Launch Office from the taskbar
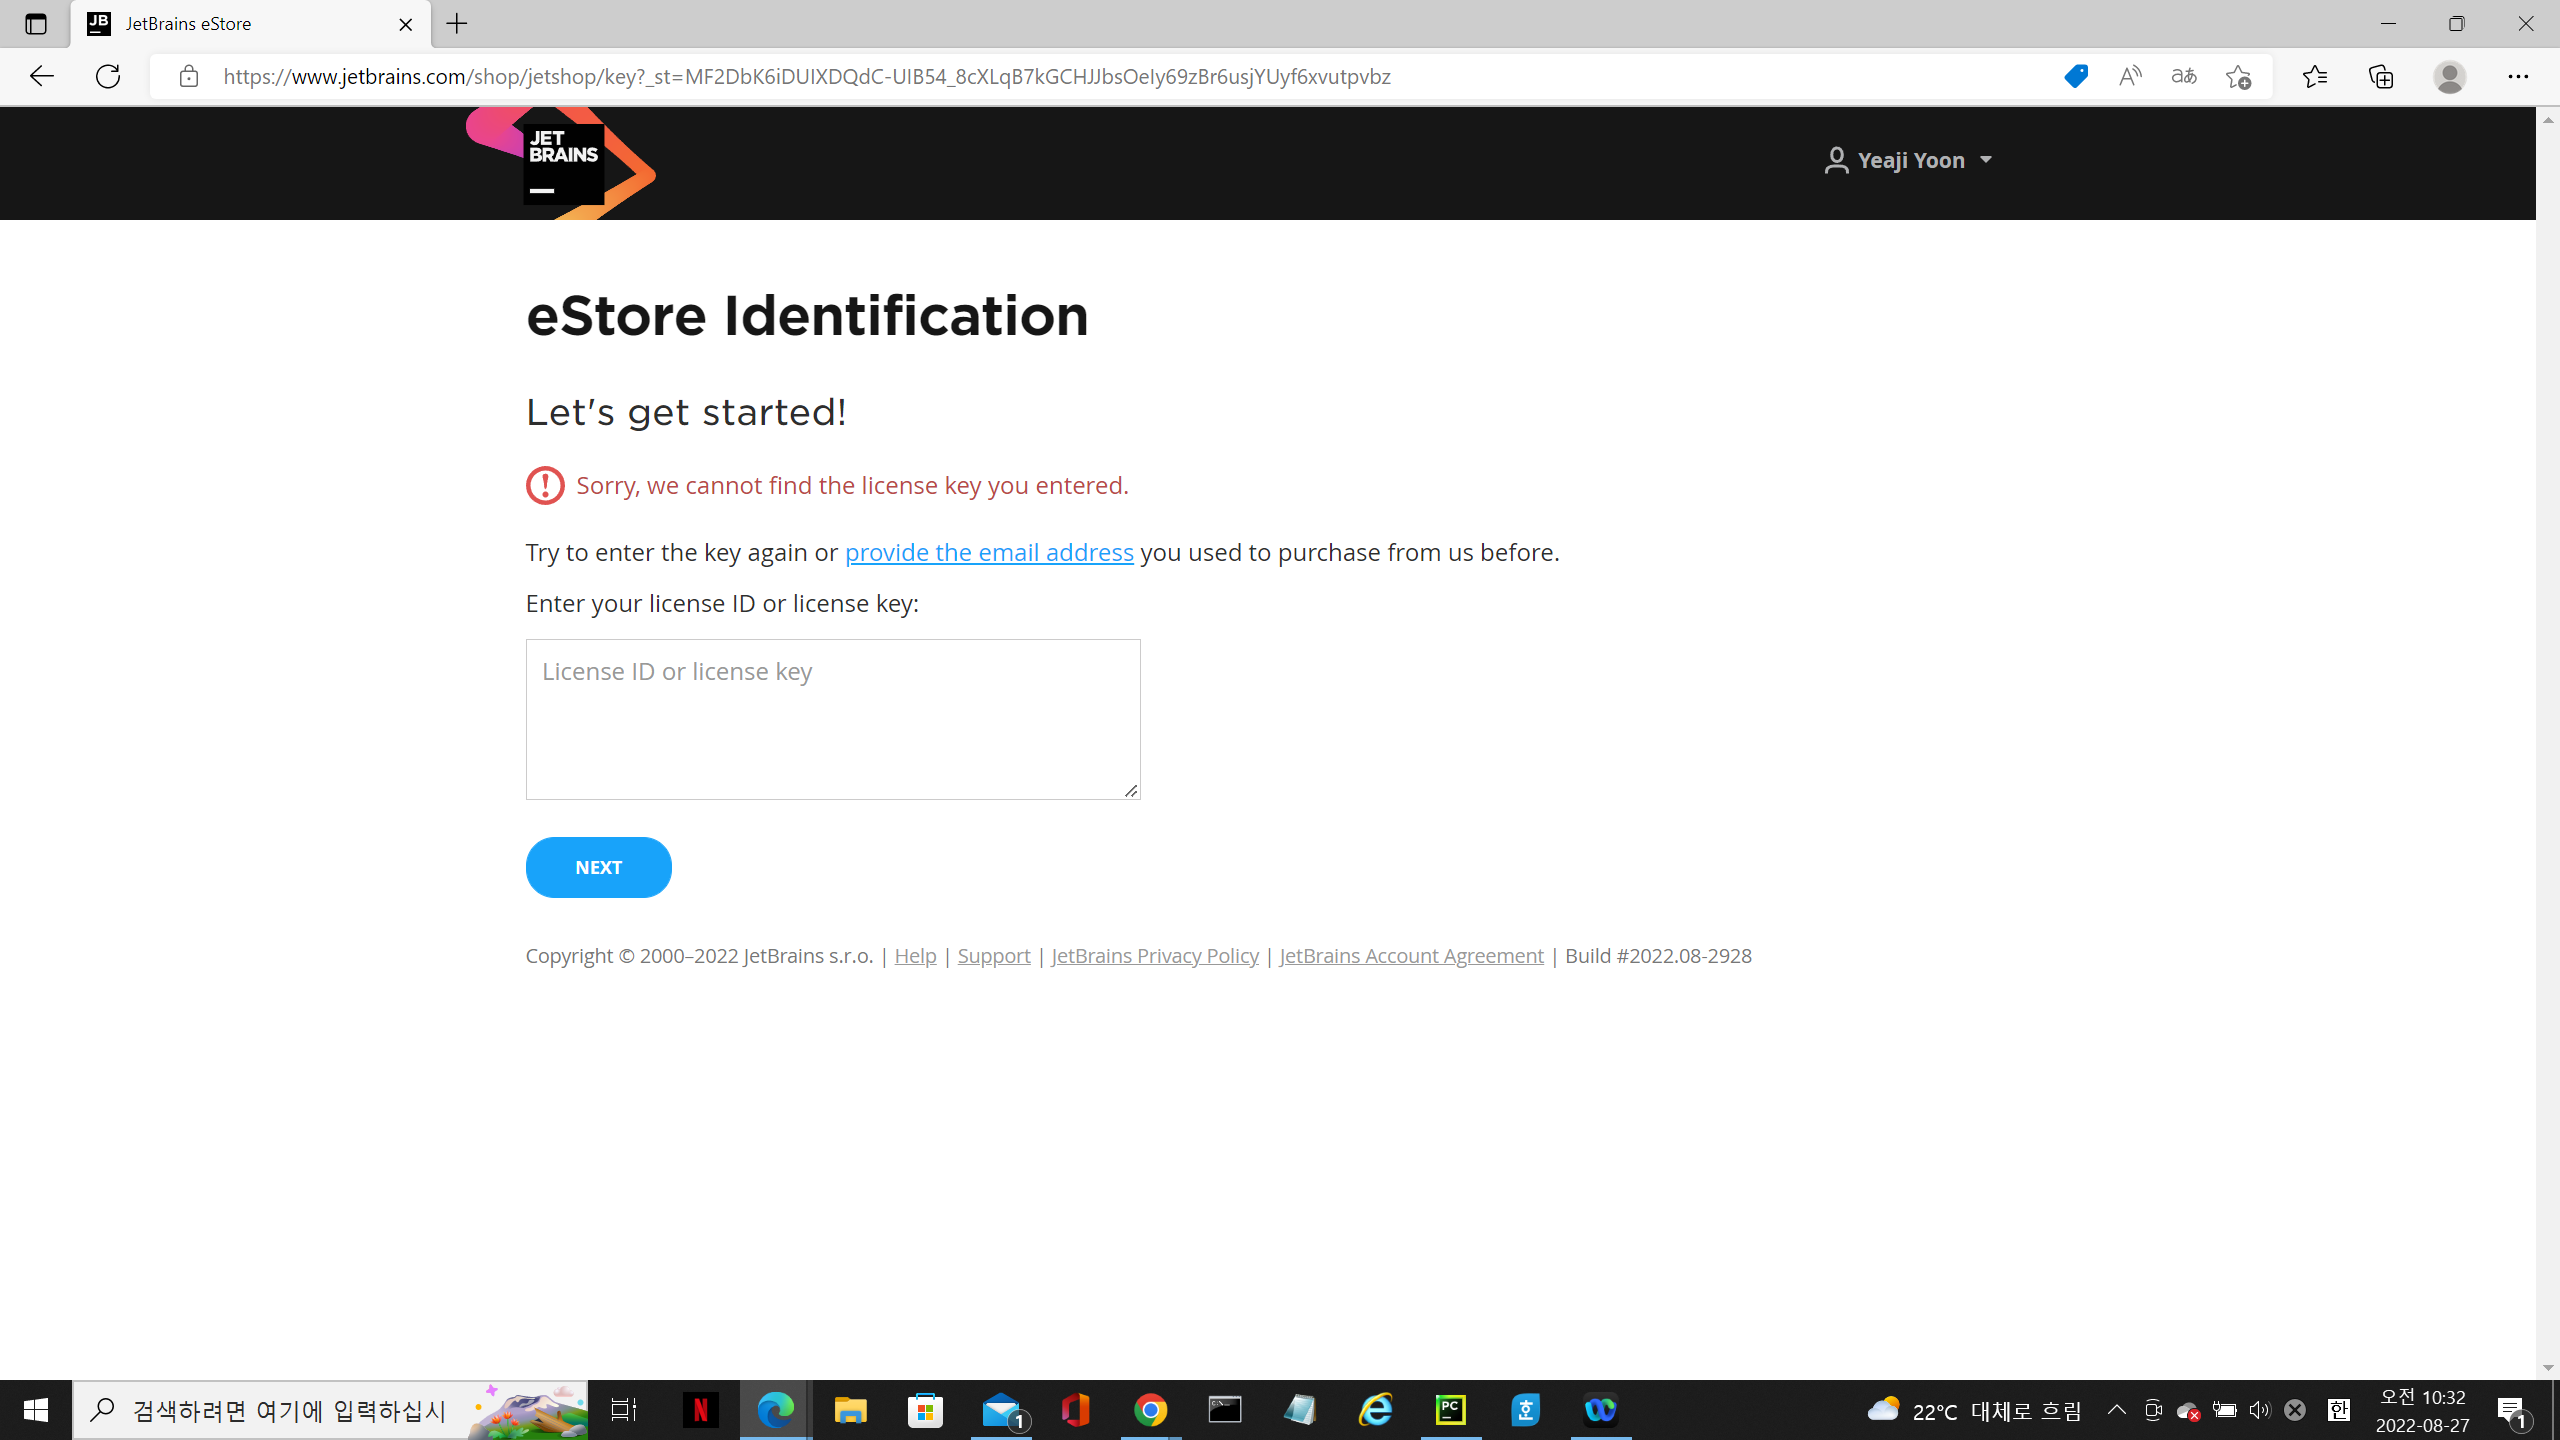 [x=1076, y=1410]
